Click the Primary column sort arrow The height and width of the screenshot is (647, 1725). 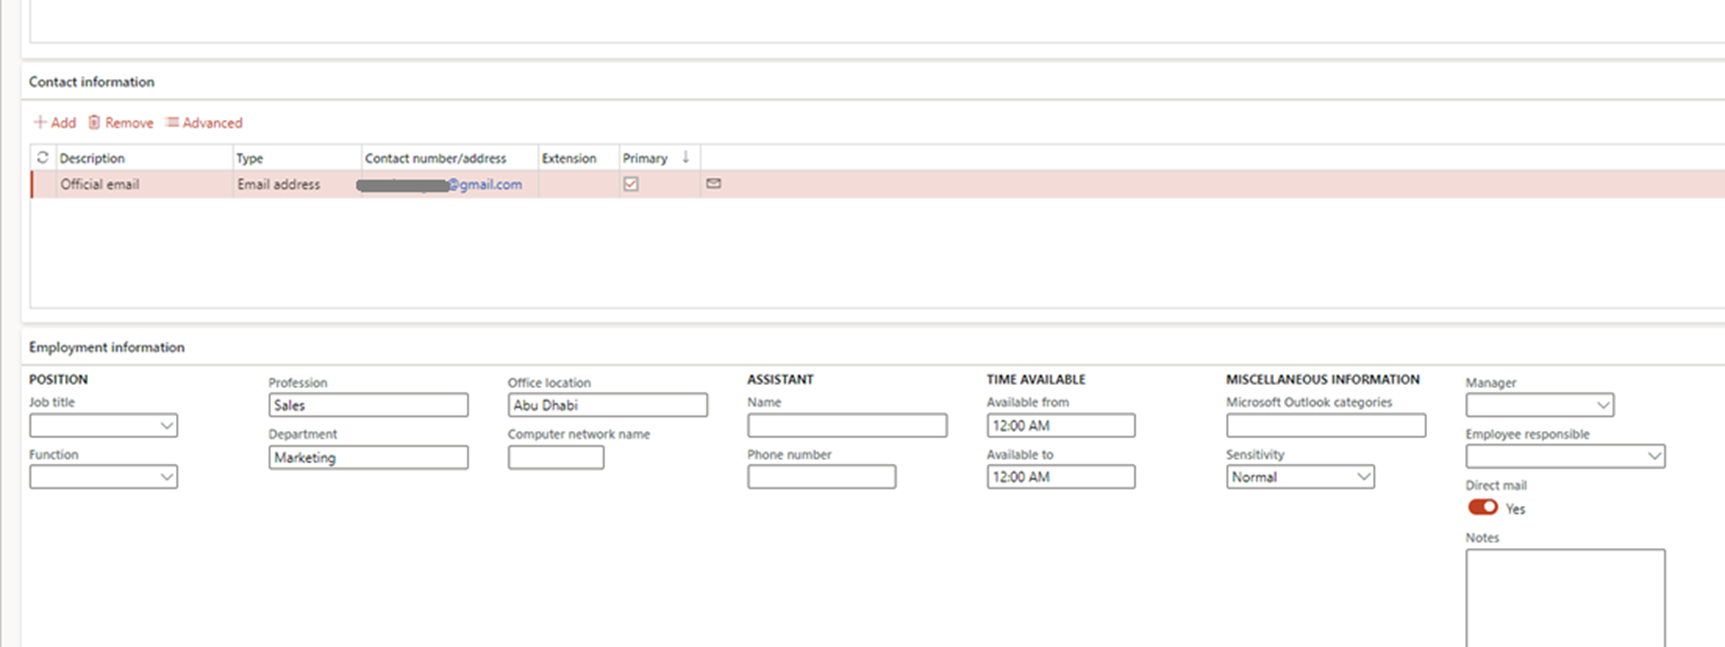[686, 158]
